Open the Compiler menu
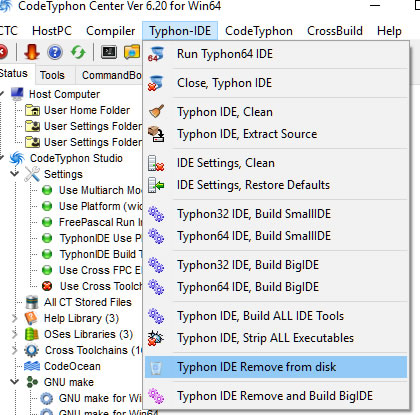Viewport: 420px width, 415px height. [x=110, y=31]
